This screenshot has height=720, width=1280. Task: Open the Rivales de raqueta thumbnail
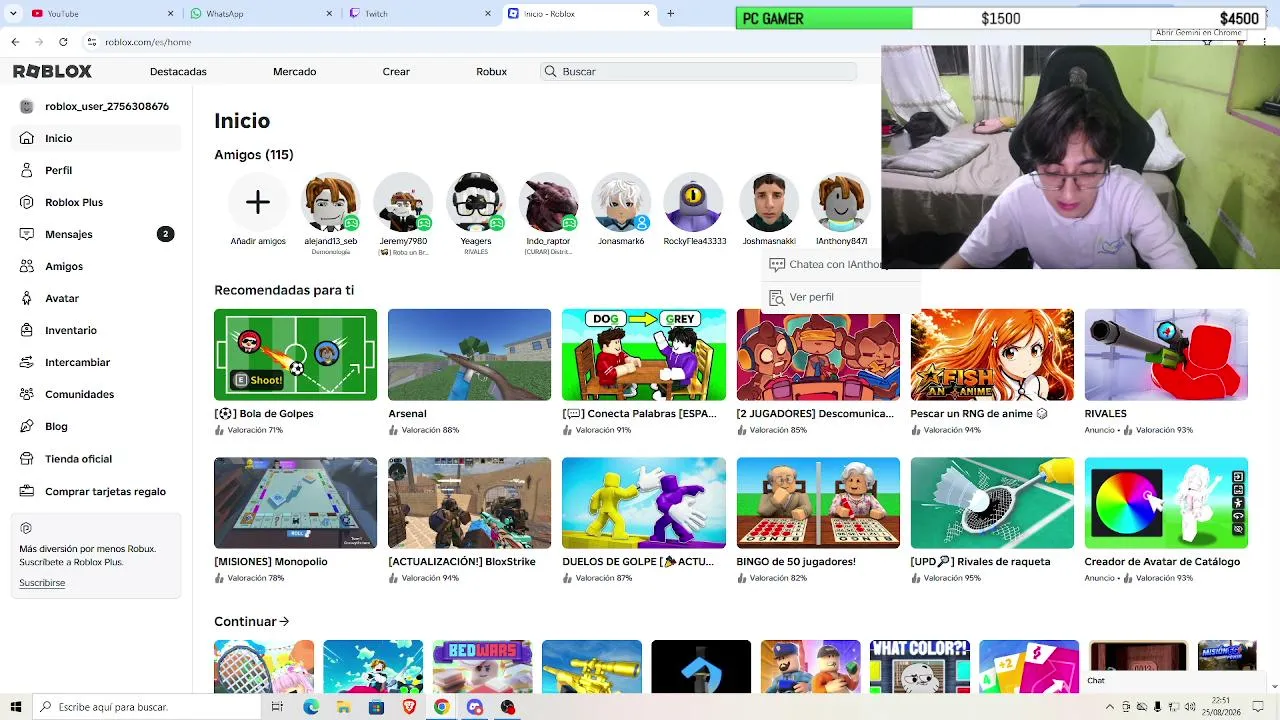point(992,503)
